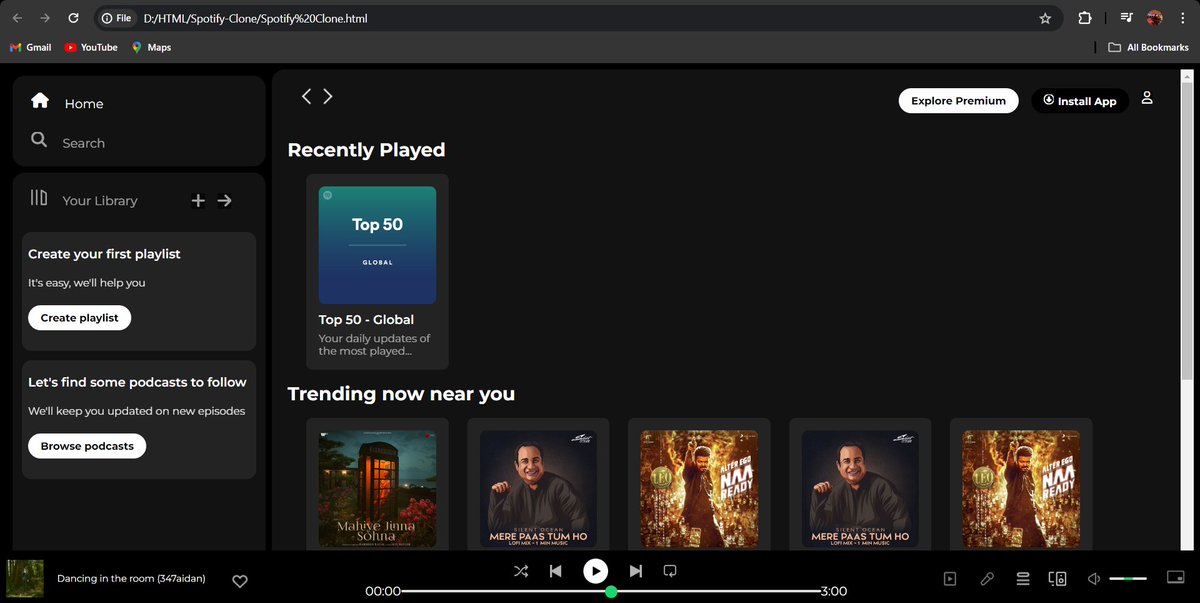The image size is (1200, 603).
Task: Adjust the volume slider
Action: click(x=1128, y=578)
